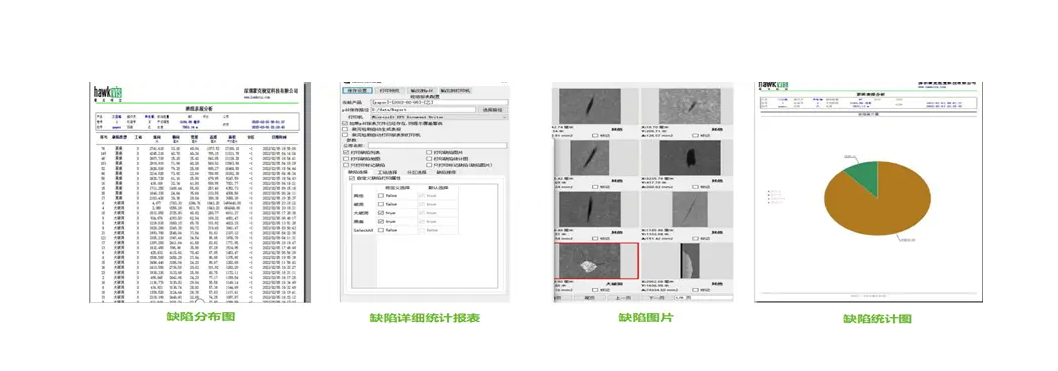
Task: Open the thin diagonal scratch defect thumbnail
Action: coord(690,209)
